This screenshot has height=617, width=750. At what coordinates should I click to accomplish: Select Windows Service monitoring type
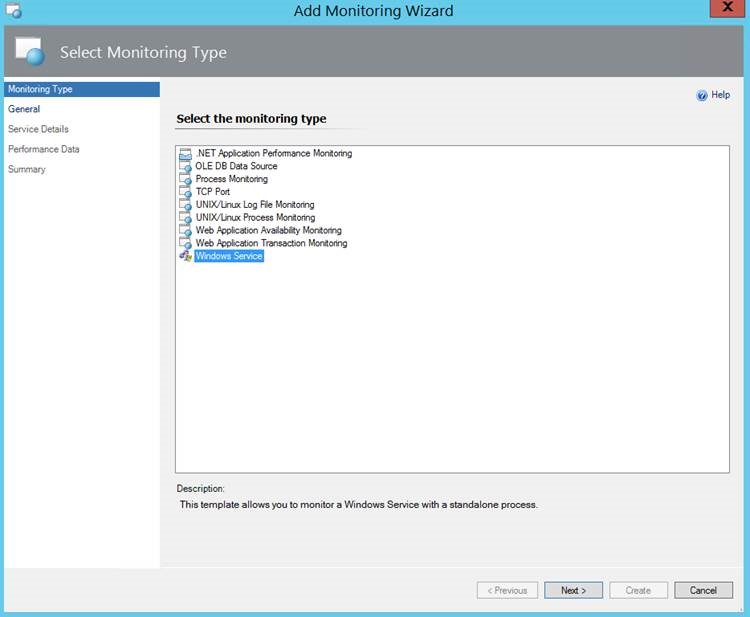click(229, 256)
